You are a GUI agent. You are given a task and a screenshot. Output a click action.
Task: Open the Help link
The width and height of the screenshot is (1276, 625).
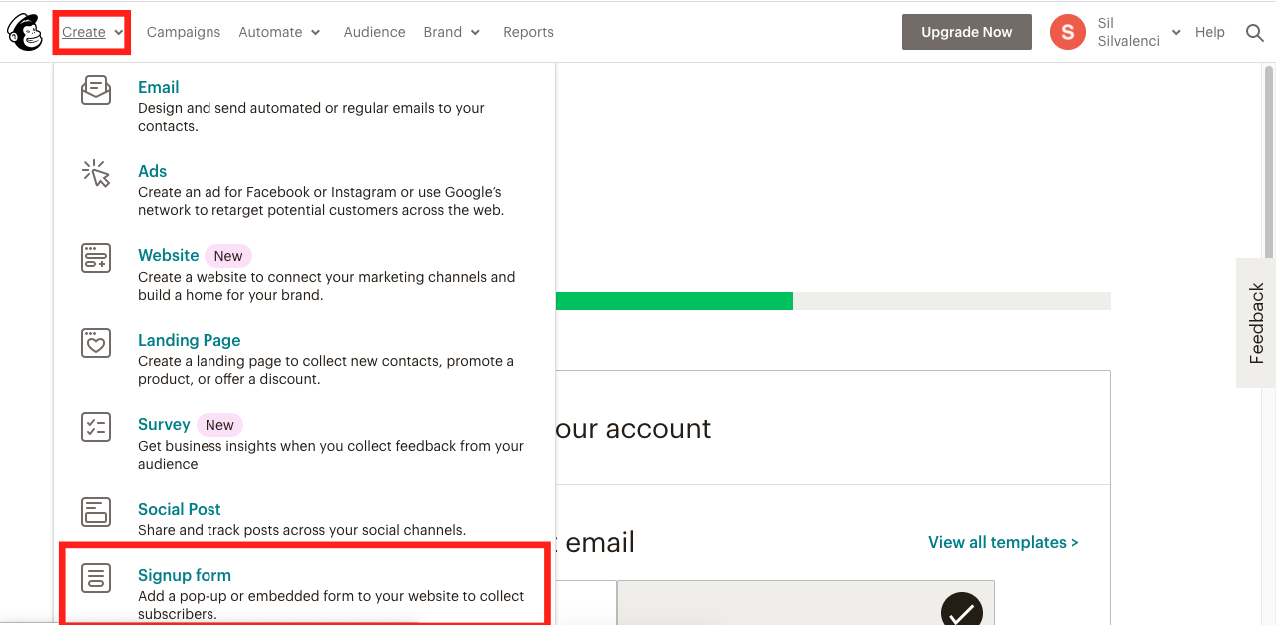tap(1209, 32)
